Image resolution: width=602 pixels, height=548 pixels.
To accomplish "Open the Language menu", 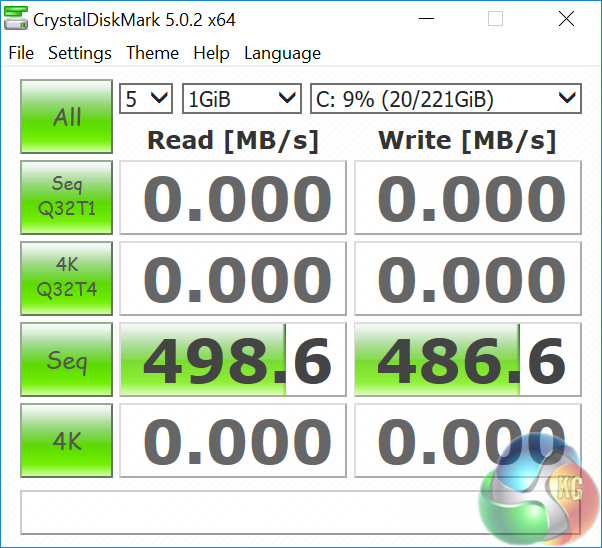I will click(282, 53).
